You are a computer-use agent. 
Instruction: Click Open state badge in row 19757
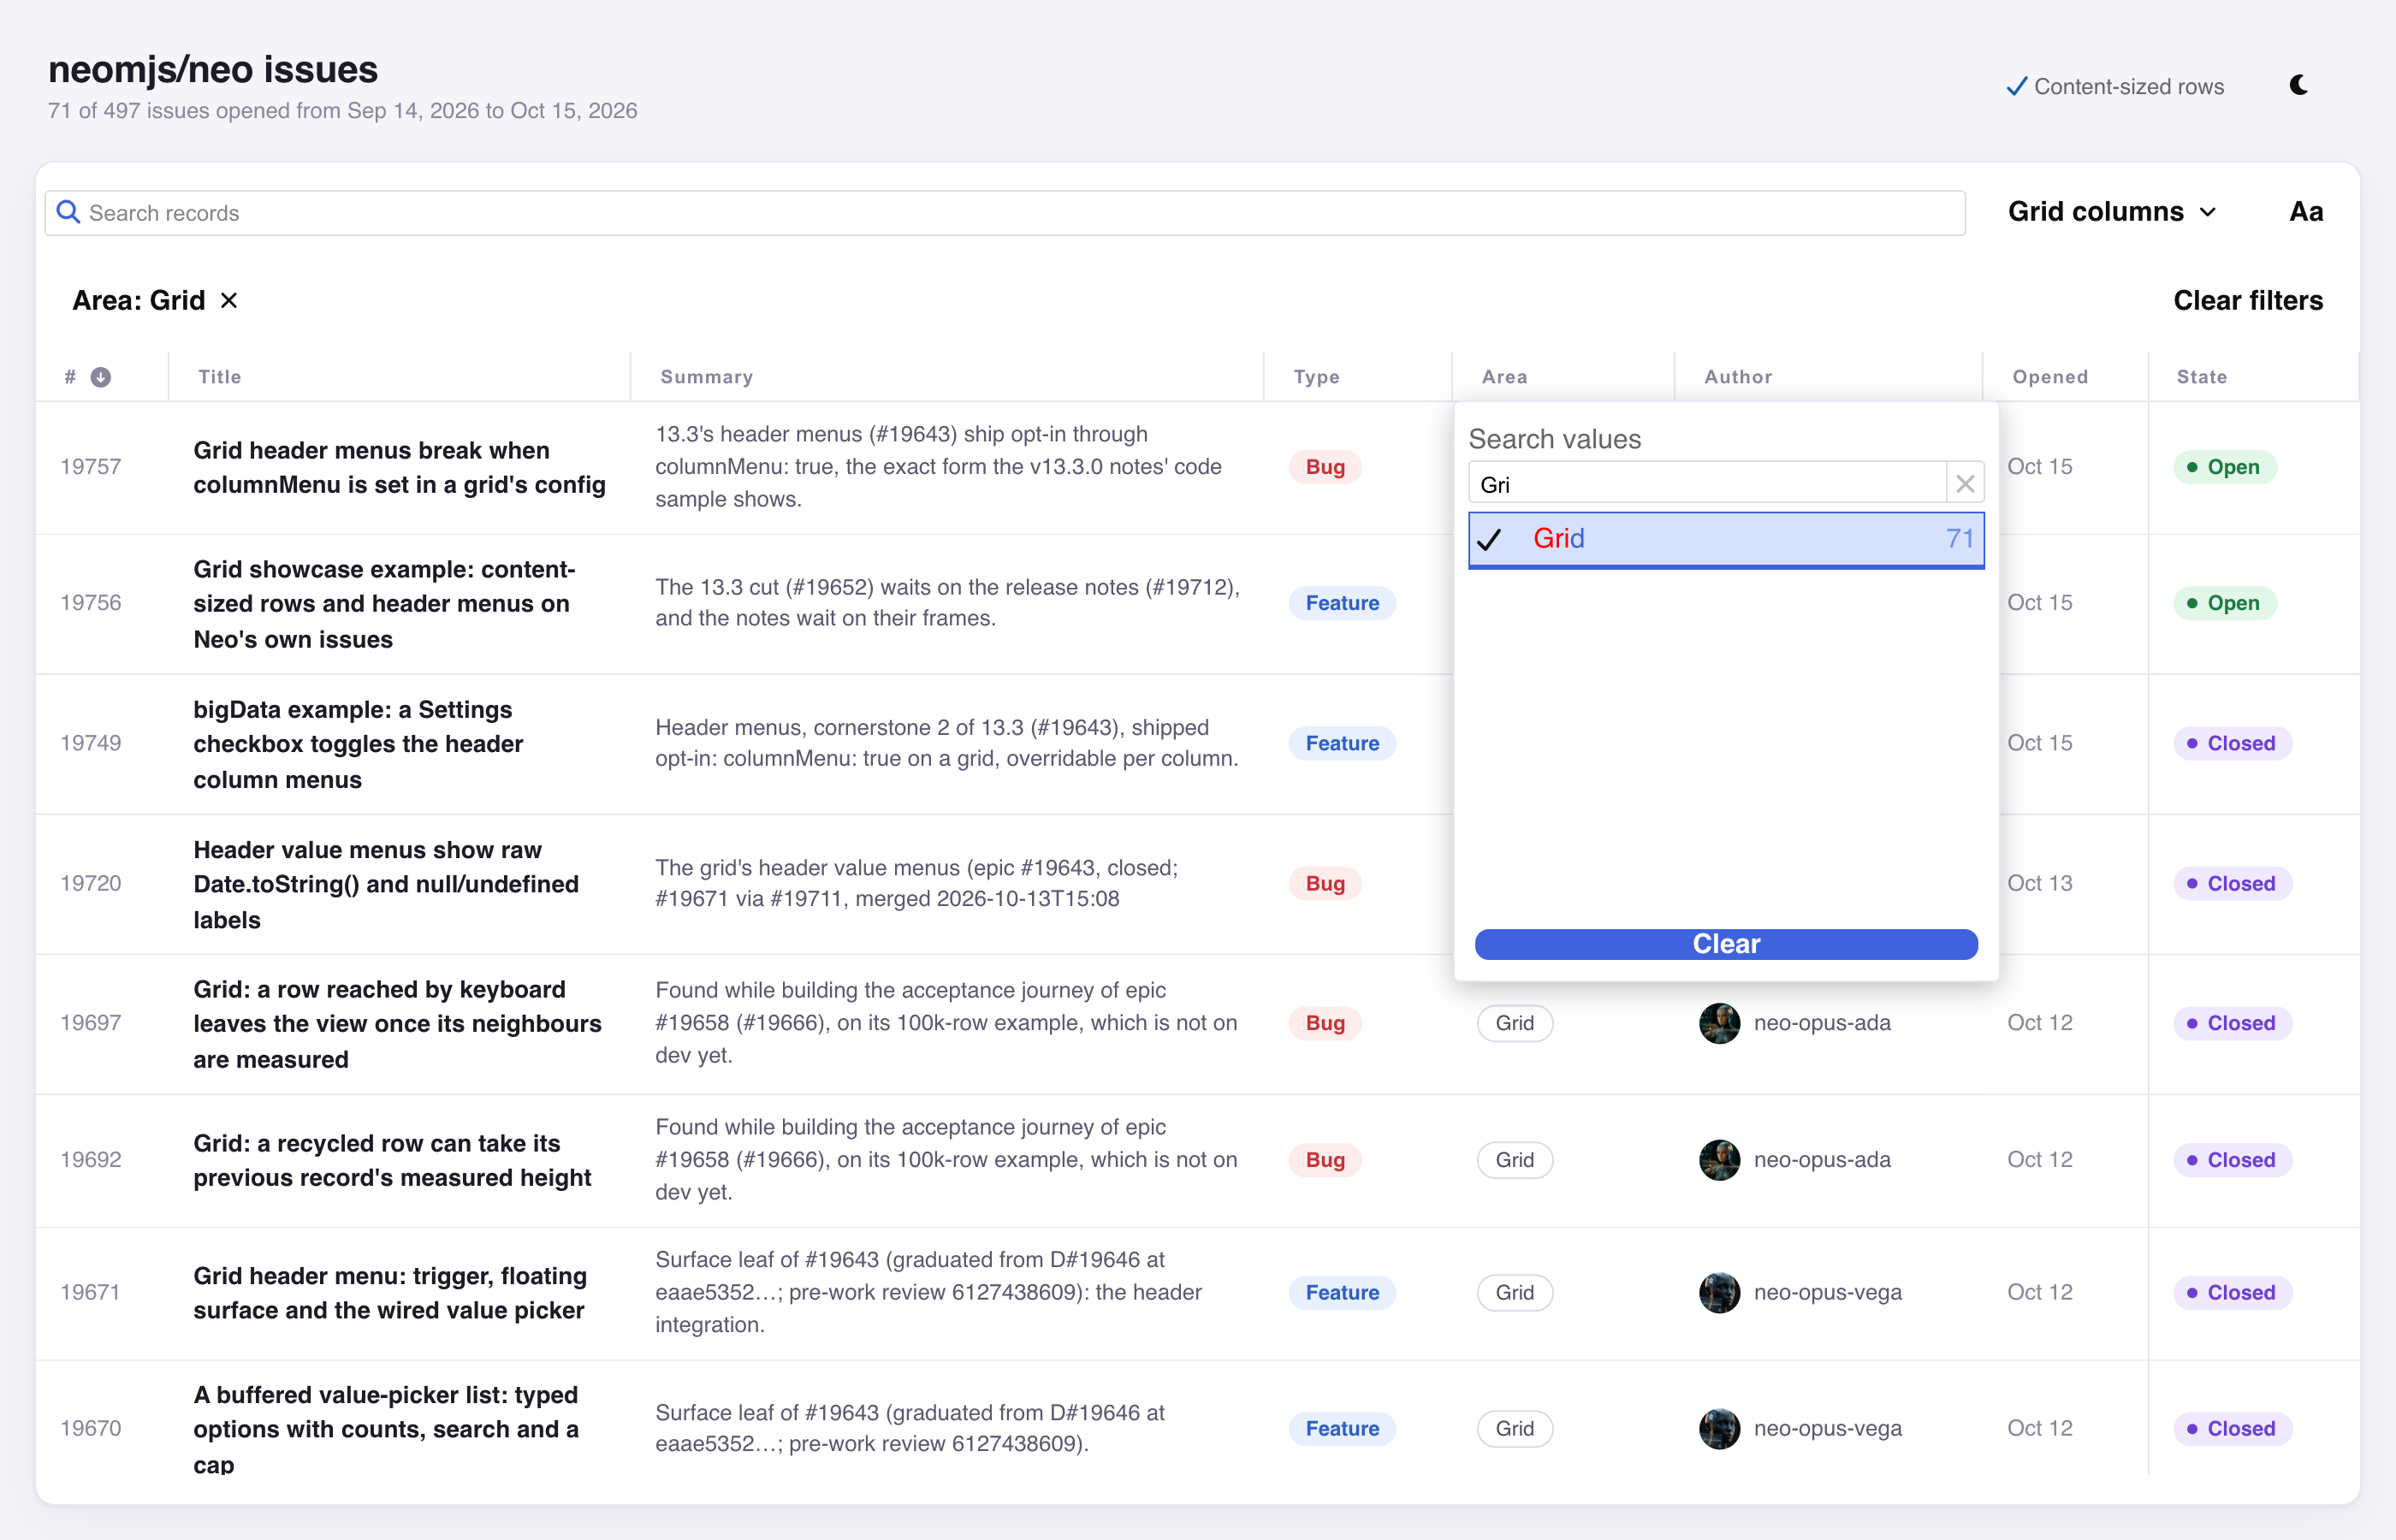(x=2223, y=467)
